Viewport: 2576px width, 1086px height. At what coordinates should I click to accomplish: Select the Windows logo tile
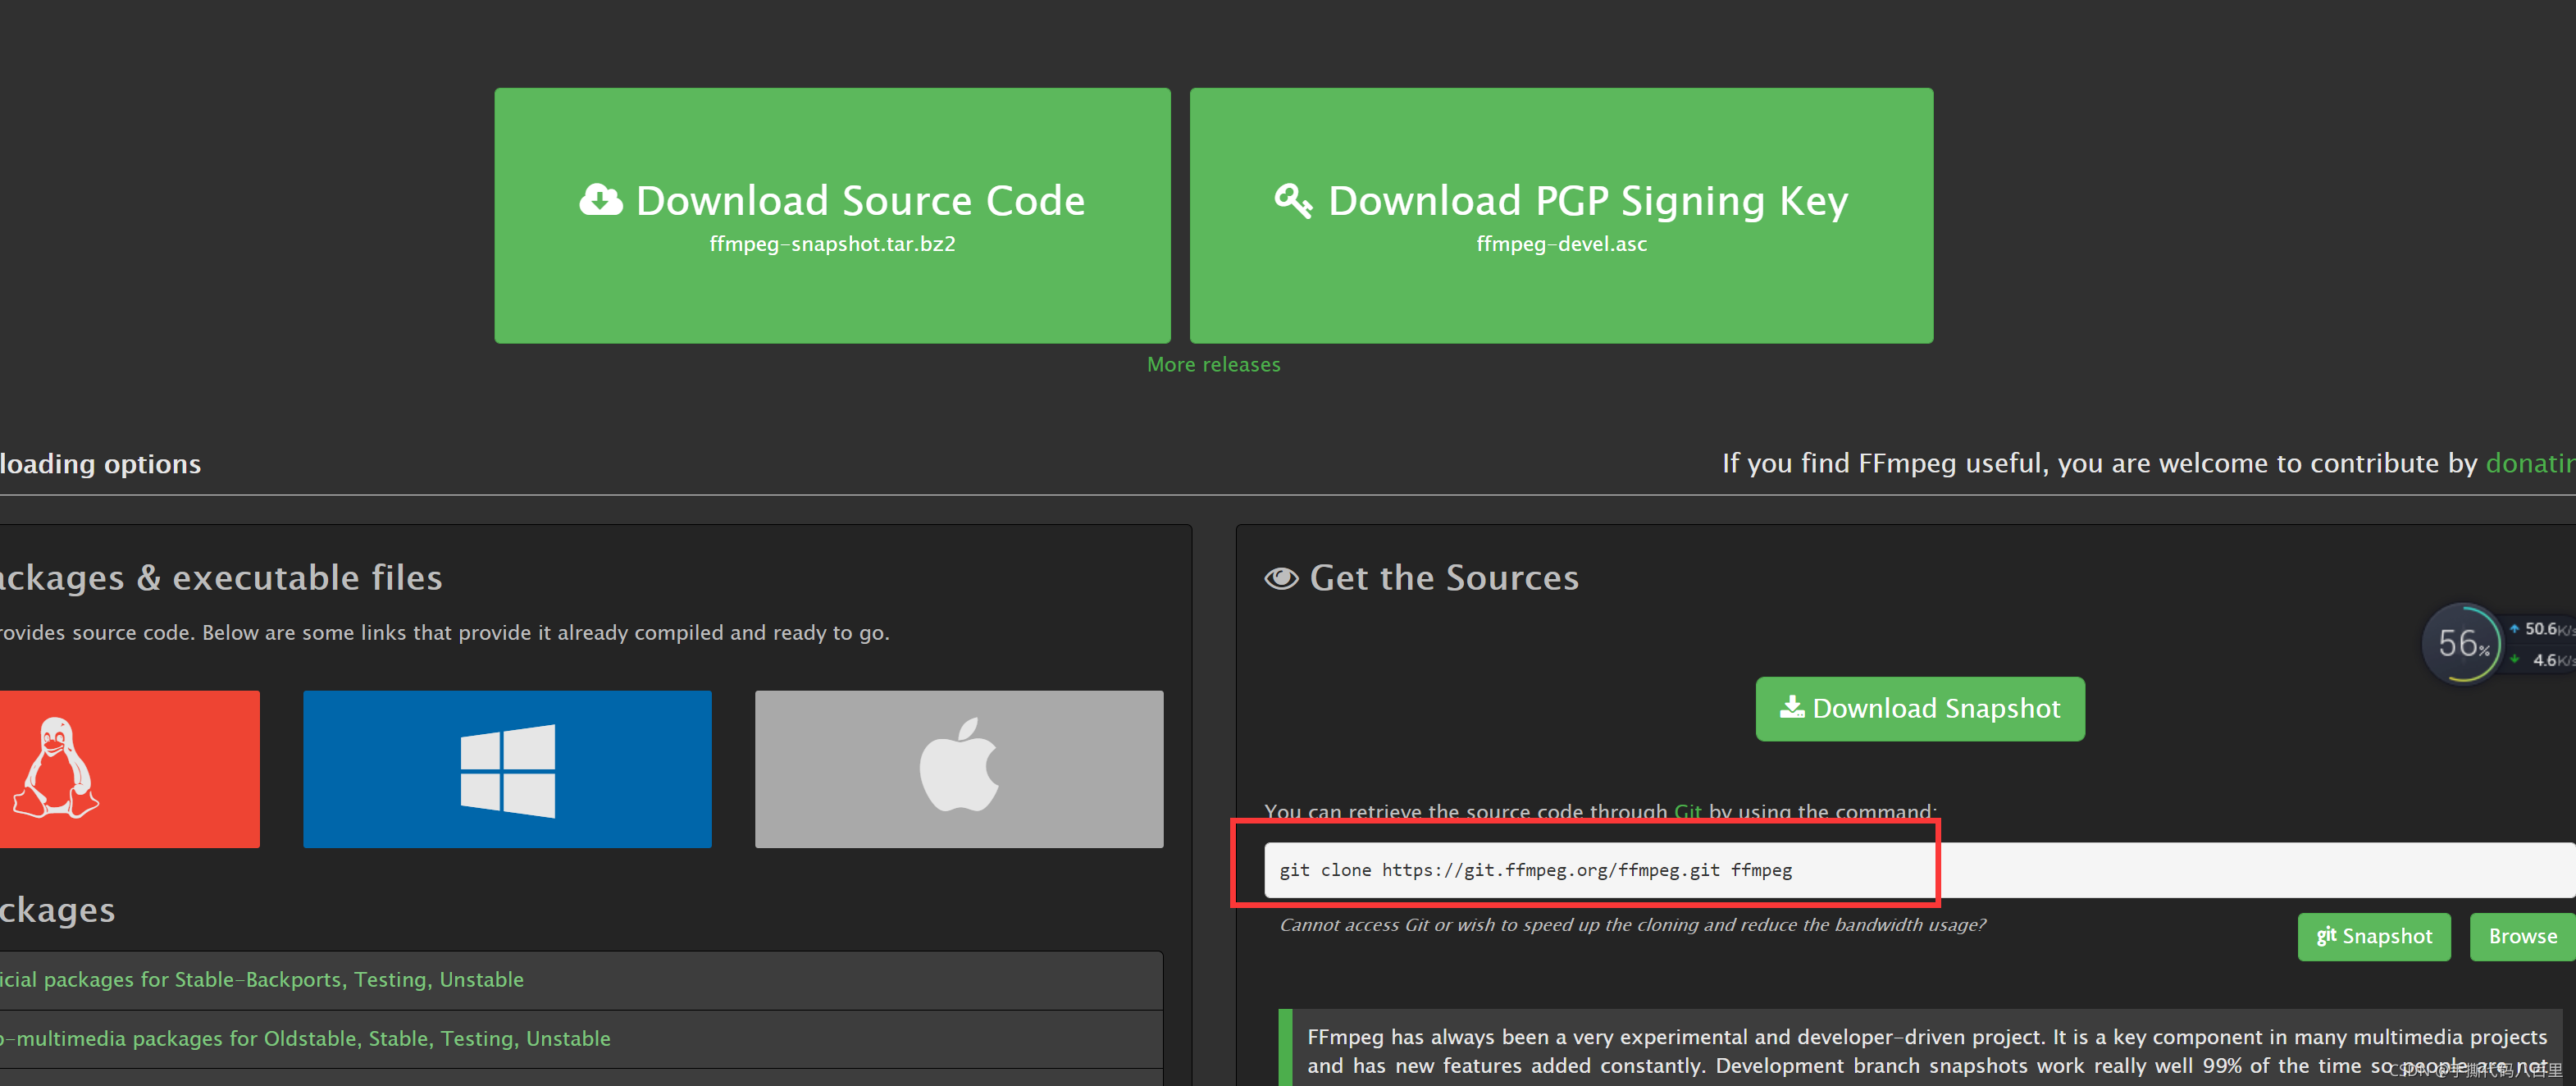click(507, 768)
